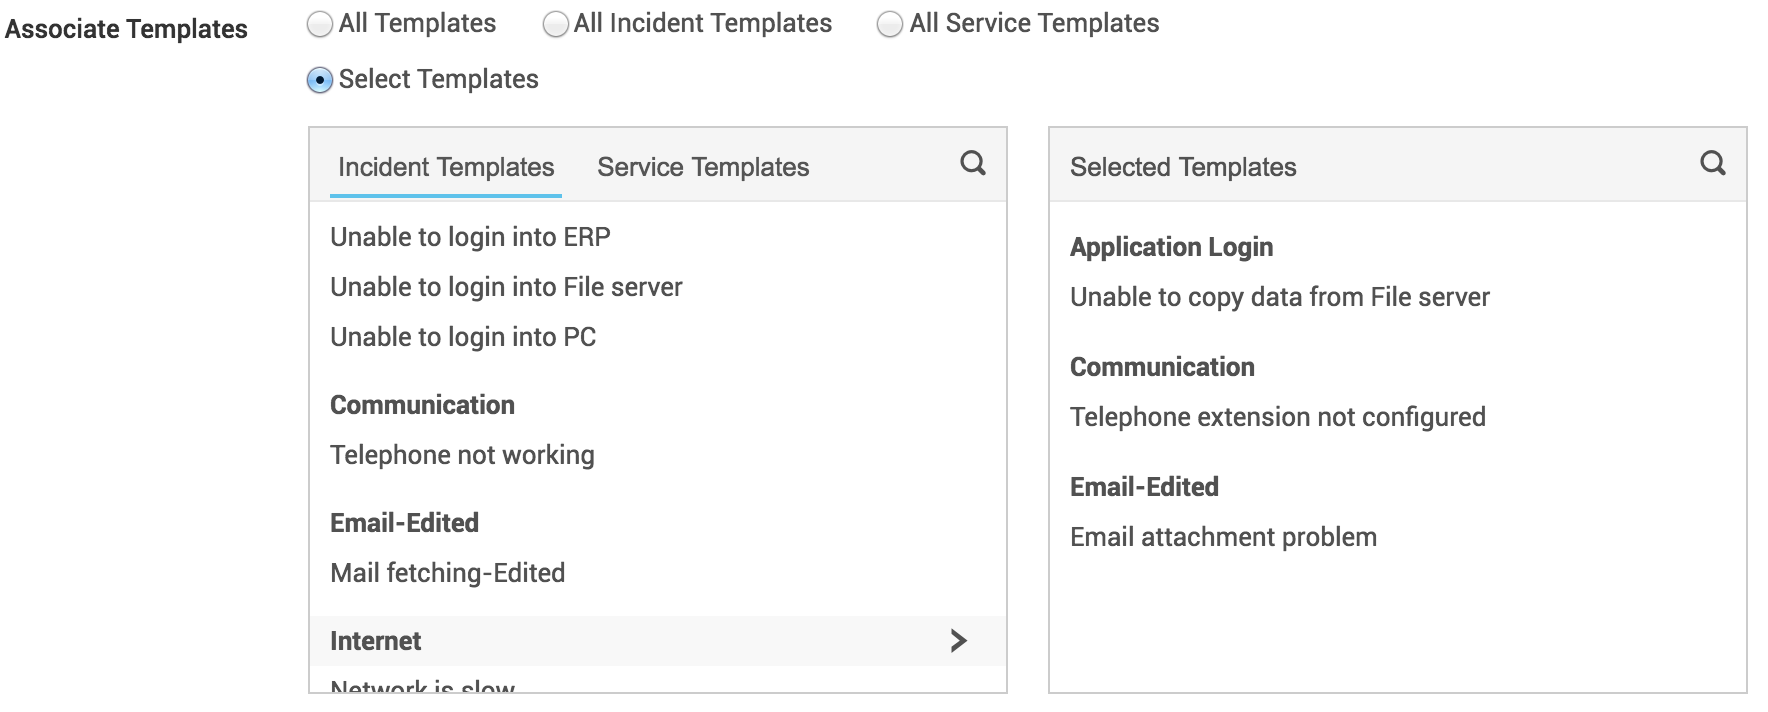Image resolution: width=1768 pixels, height=712 pixels.
Task: Search the available templates list
Action: coord(972,164)
